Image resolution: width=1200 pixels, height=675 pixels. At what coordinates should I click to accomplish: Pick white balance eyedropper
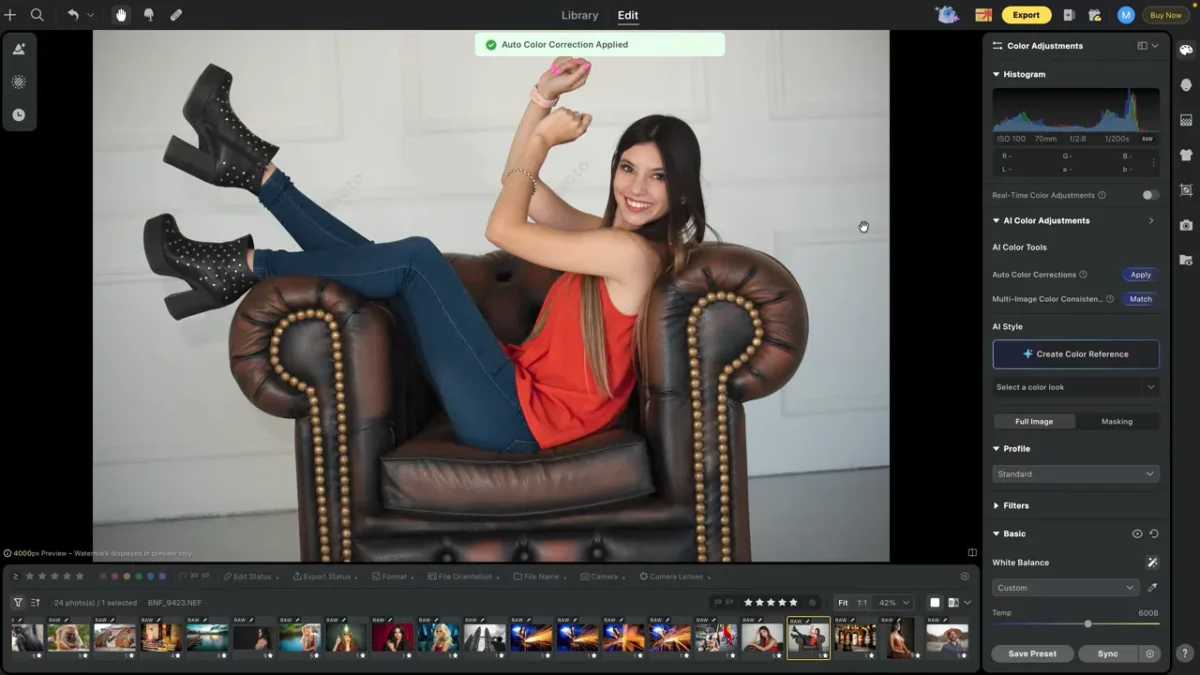click(x=1152, y=588)
